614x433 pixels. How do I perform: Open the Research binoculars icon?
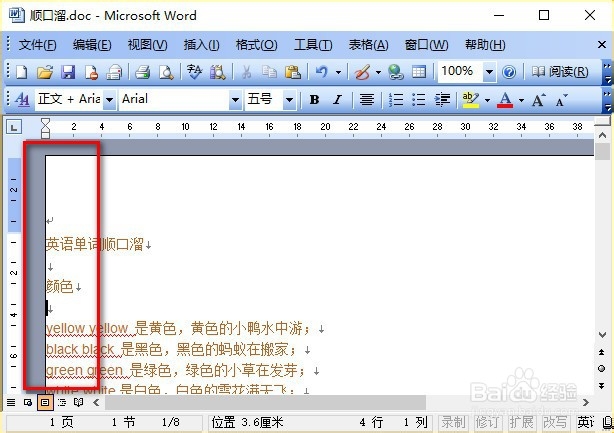218,72
